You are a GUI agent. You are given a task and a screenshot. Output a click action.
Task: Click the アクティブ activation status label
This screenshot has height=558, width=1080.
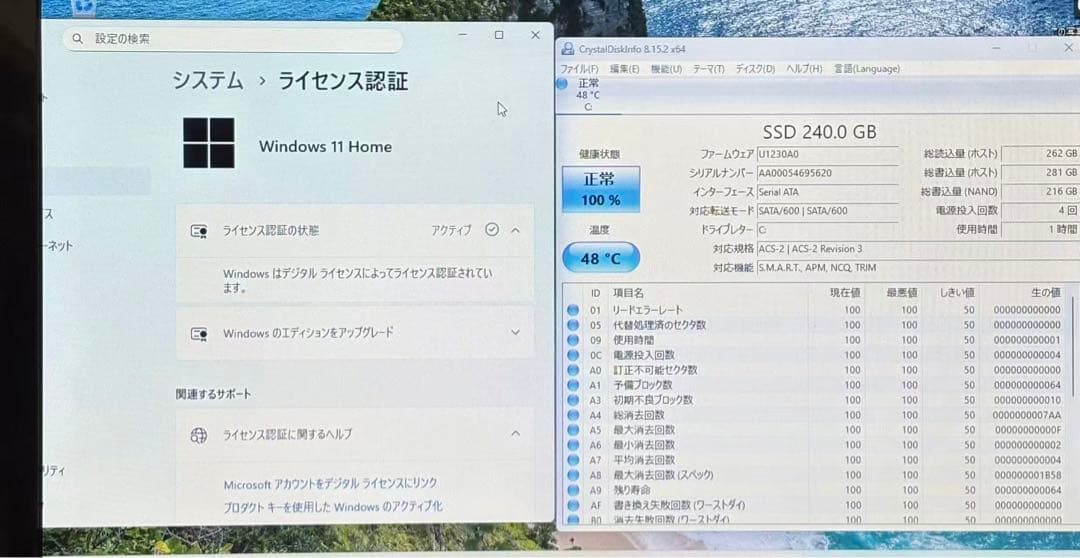(451, 230)
